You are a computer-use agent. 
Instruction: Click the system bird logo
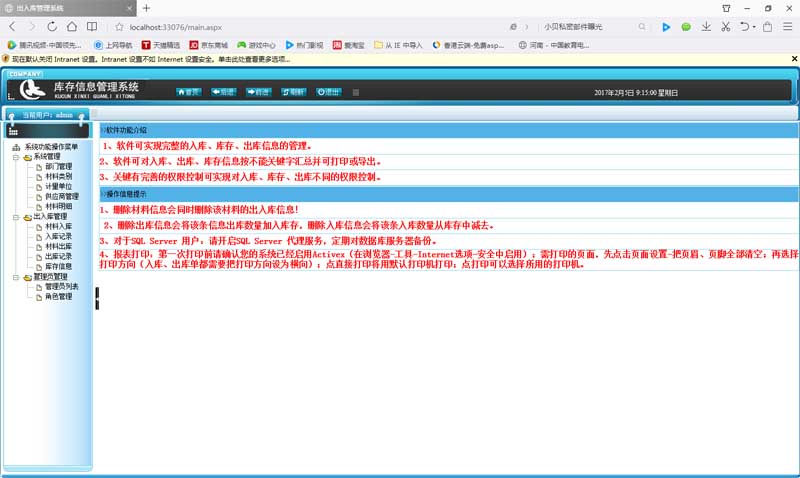(32, 89)
